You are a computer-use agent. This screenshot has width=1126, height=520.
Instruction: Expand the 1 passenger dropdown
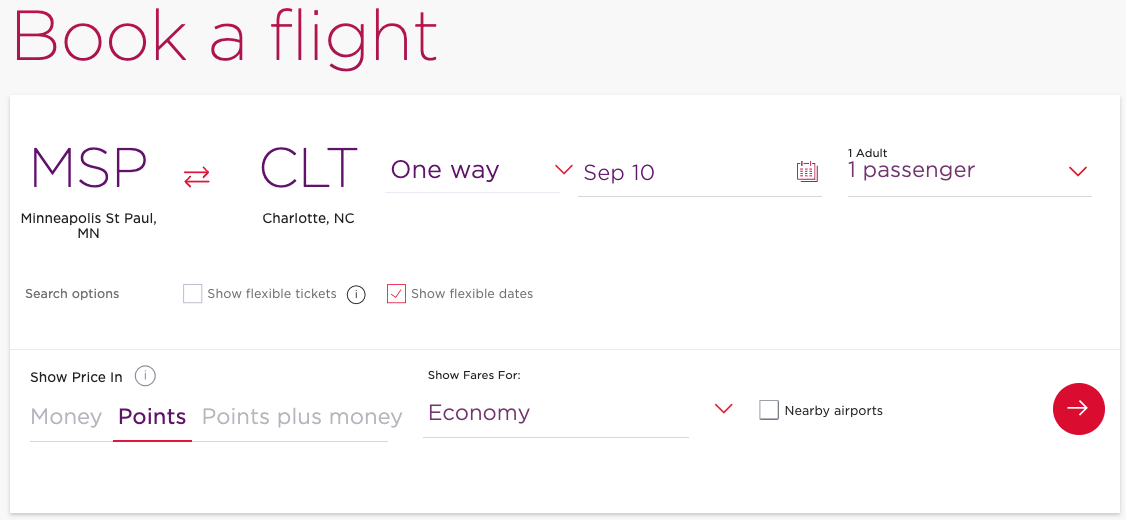(968, 171)
